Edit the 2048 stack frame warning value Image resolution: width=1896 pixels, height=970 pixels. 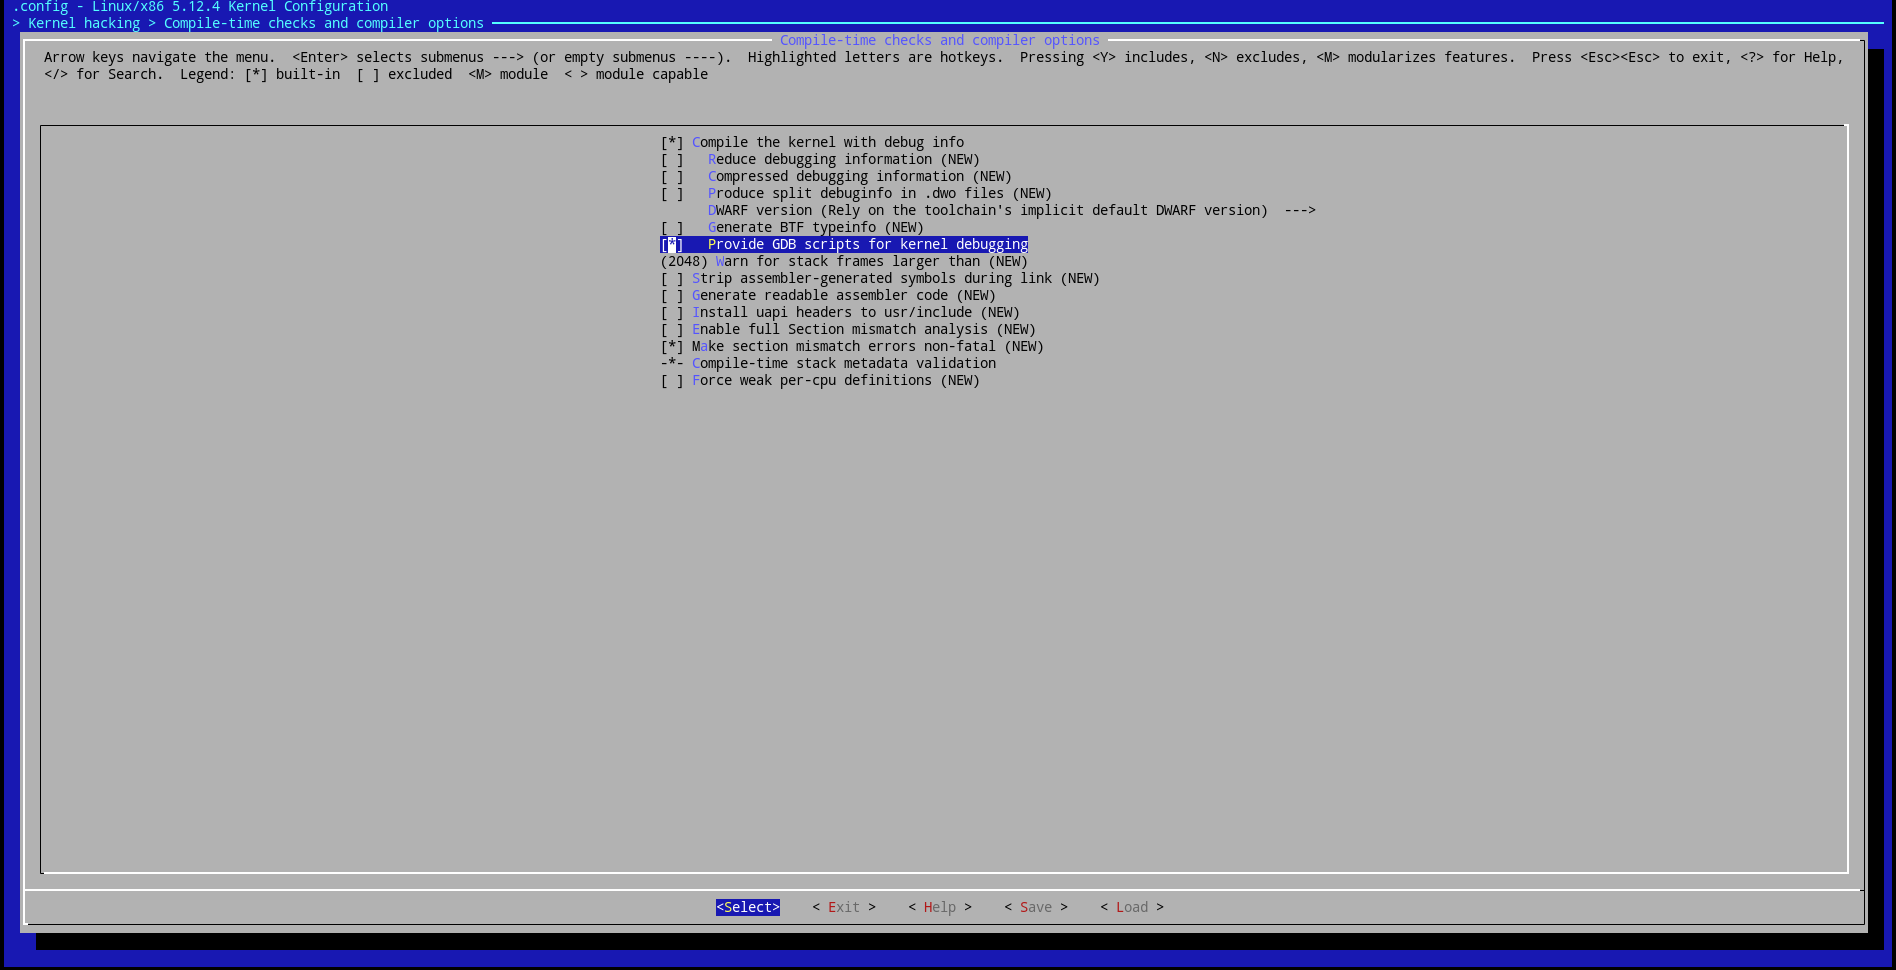[x=684, y=261]
